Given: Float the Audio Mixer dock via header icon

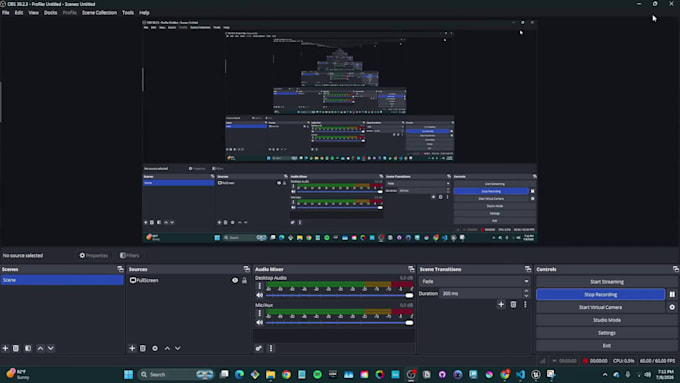Looking at the screenshot, I should pyautogui.click(x=411, y=269).
